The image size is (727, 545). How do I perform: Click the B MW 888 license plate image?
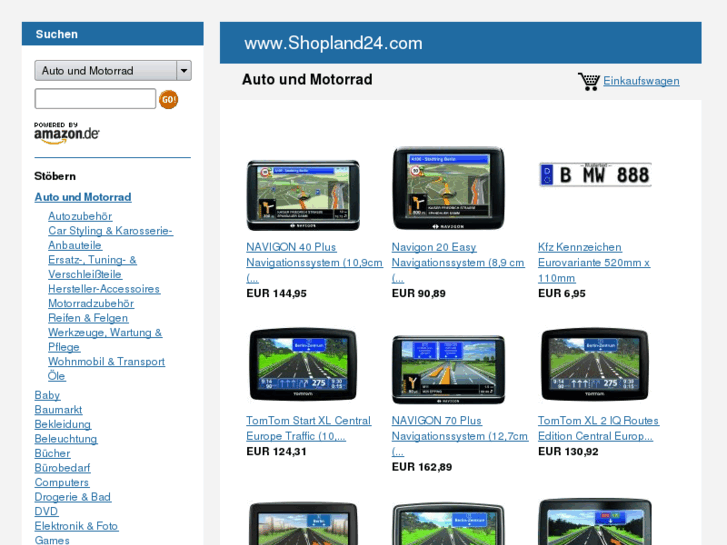point(595,175)
